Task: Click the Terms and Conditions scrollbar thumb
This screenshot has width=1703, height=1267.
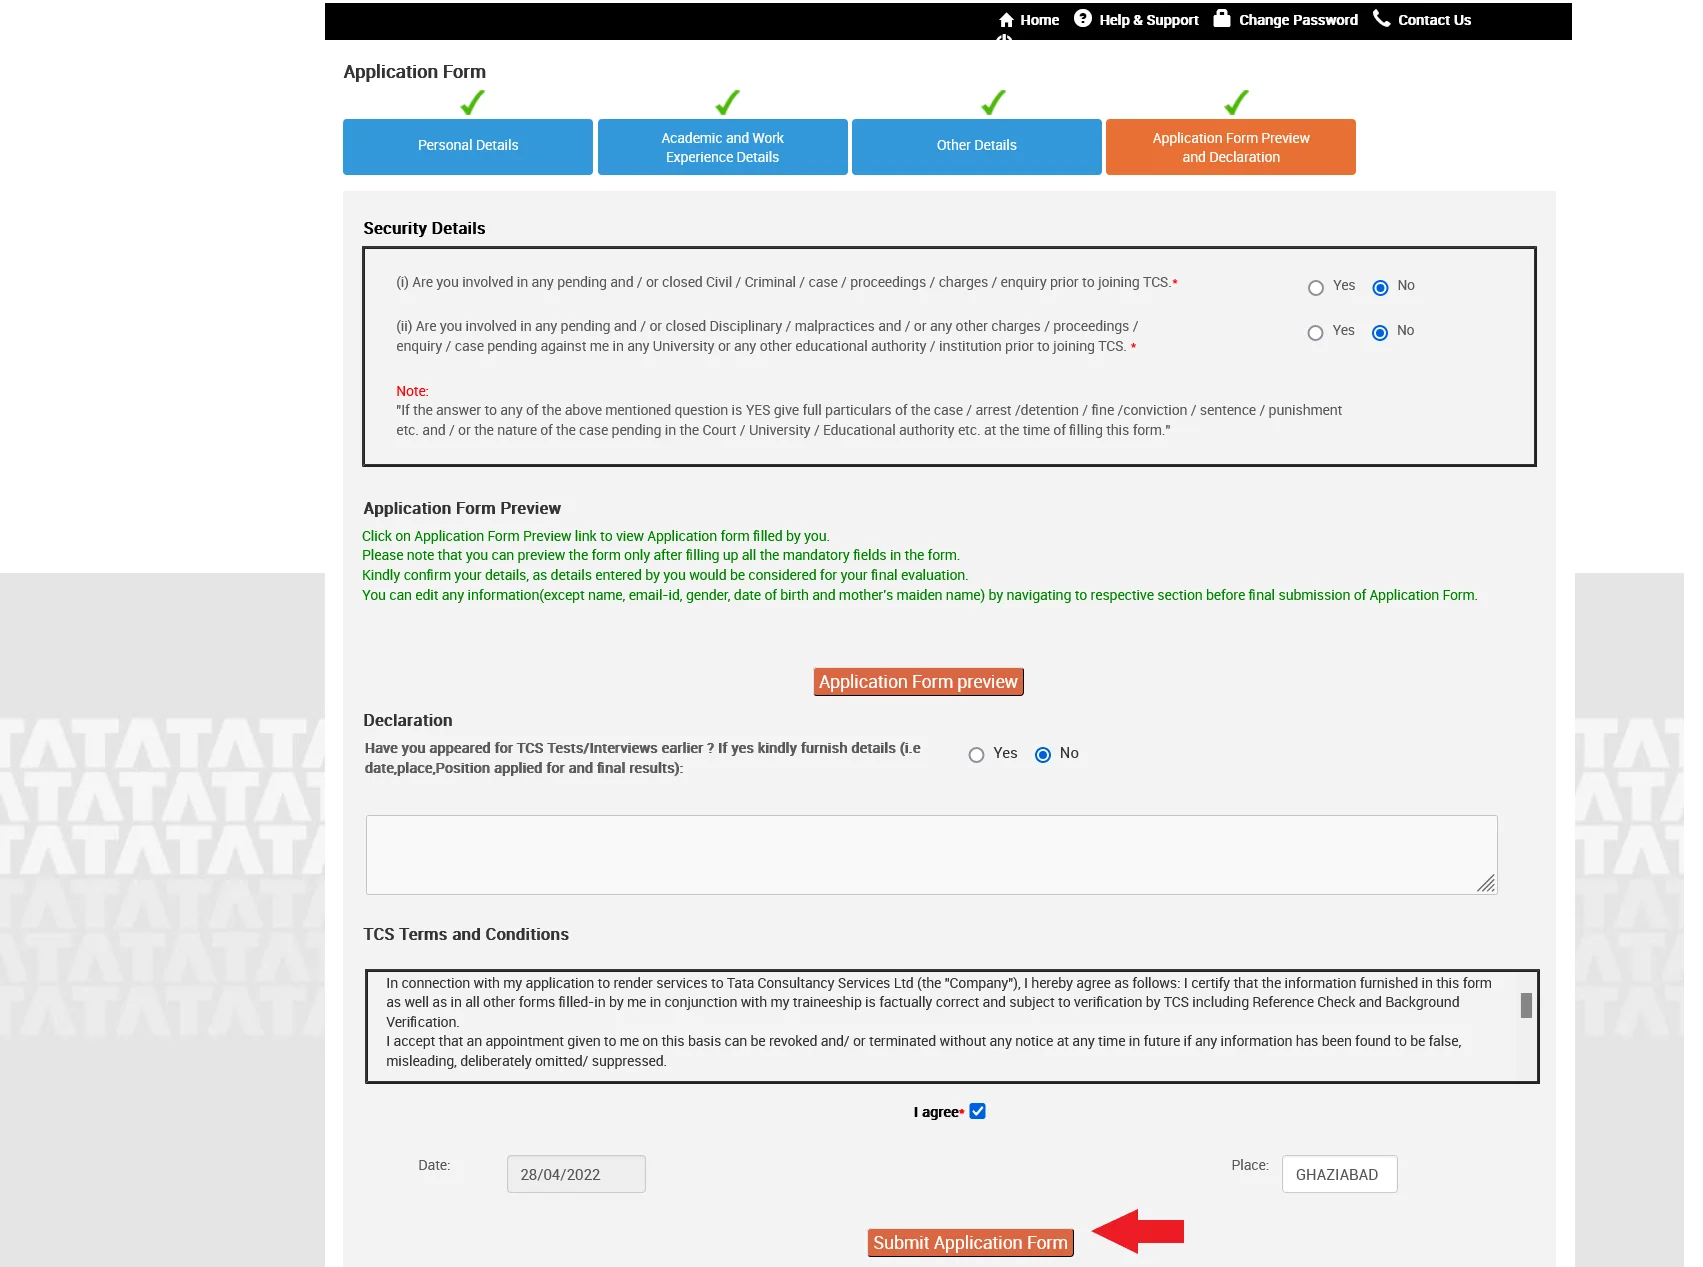Action: (1526, 1005)
